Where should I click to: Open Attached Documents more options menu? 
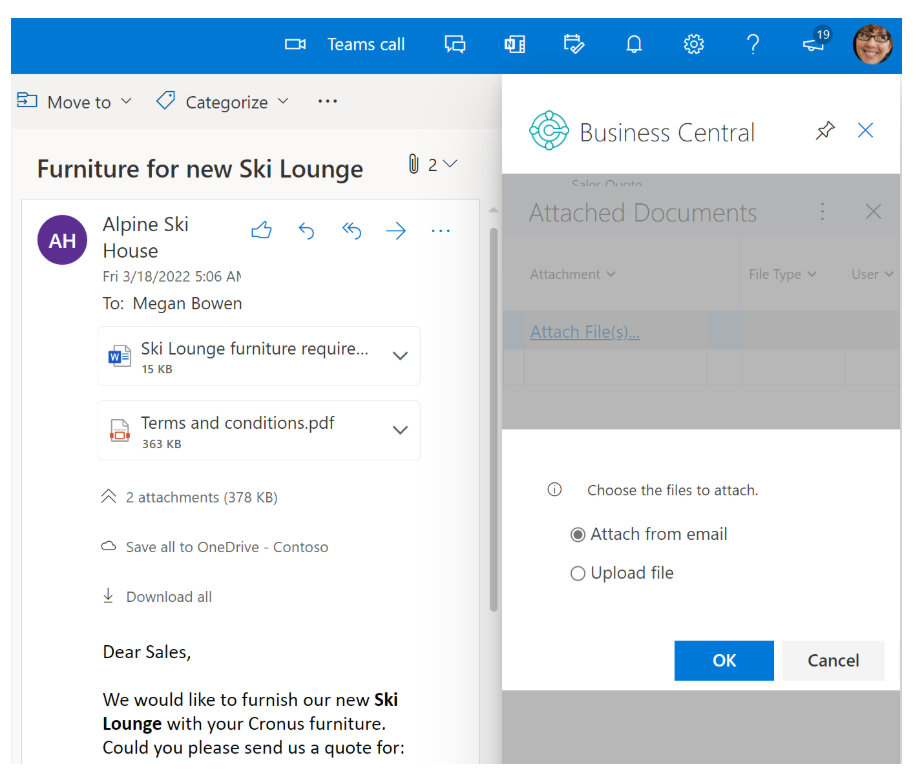(822, 211)
